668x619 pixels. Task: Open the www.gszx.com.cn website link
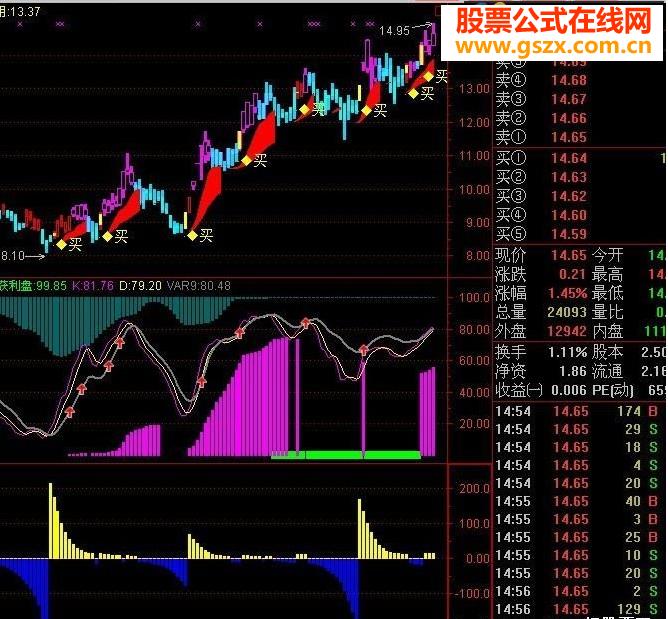click(554, 46)
